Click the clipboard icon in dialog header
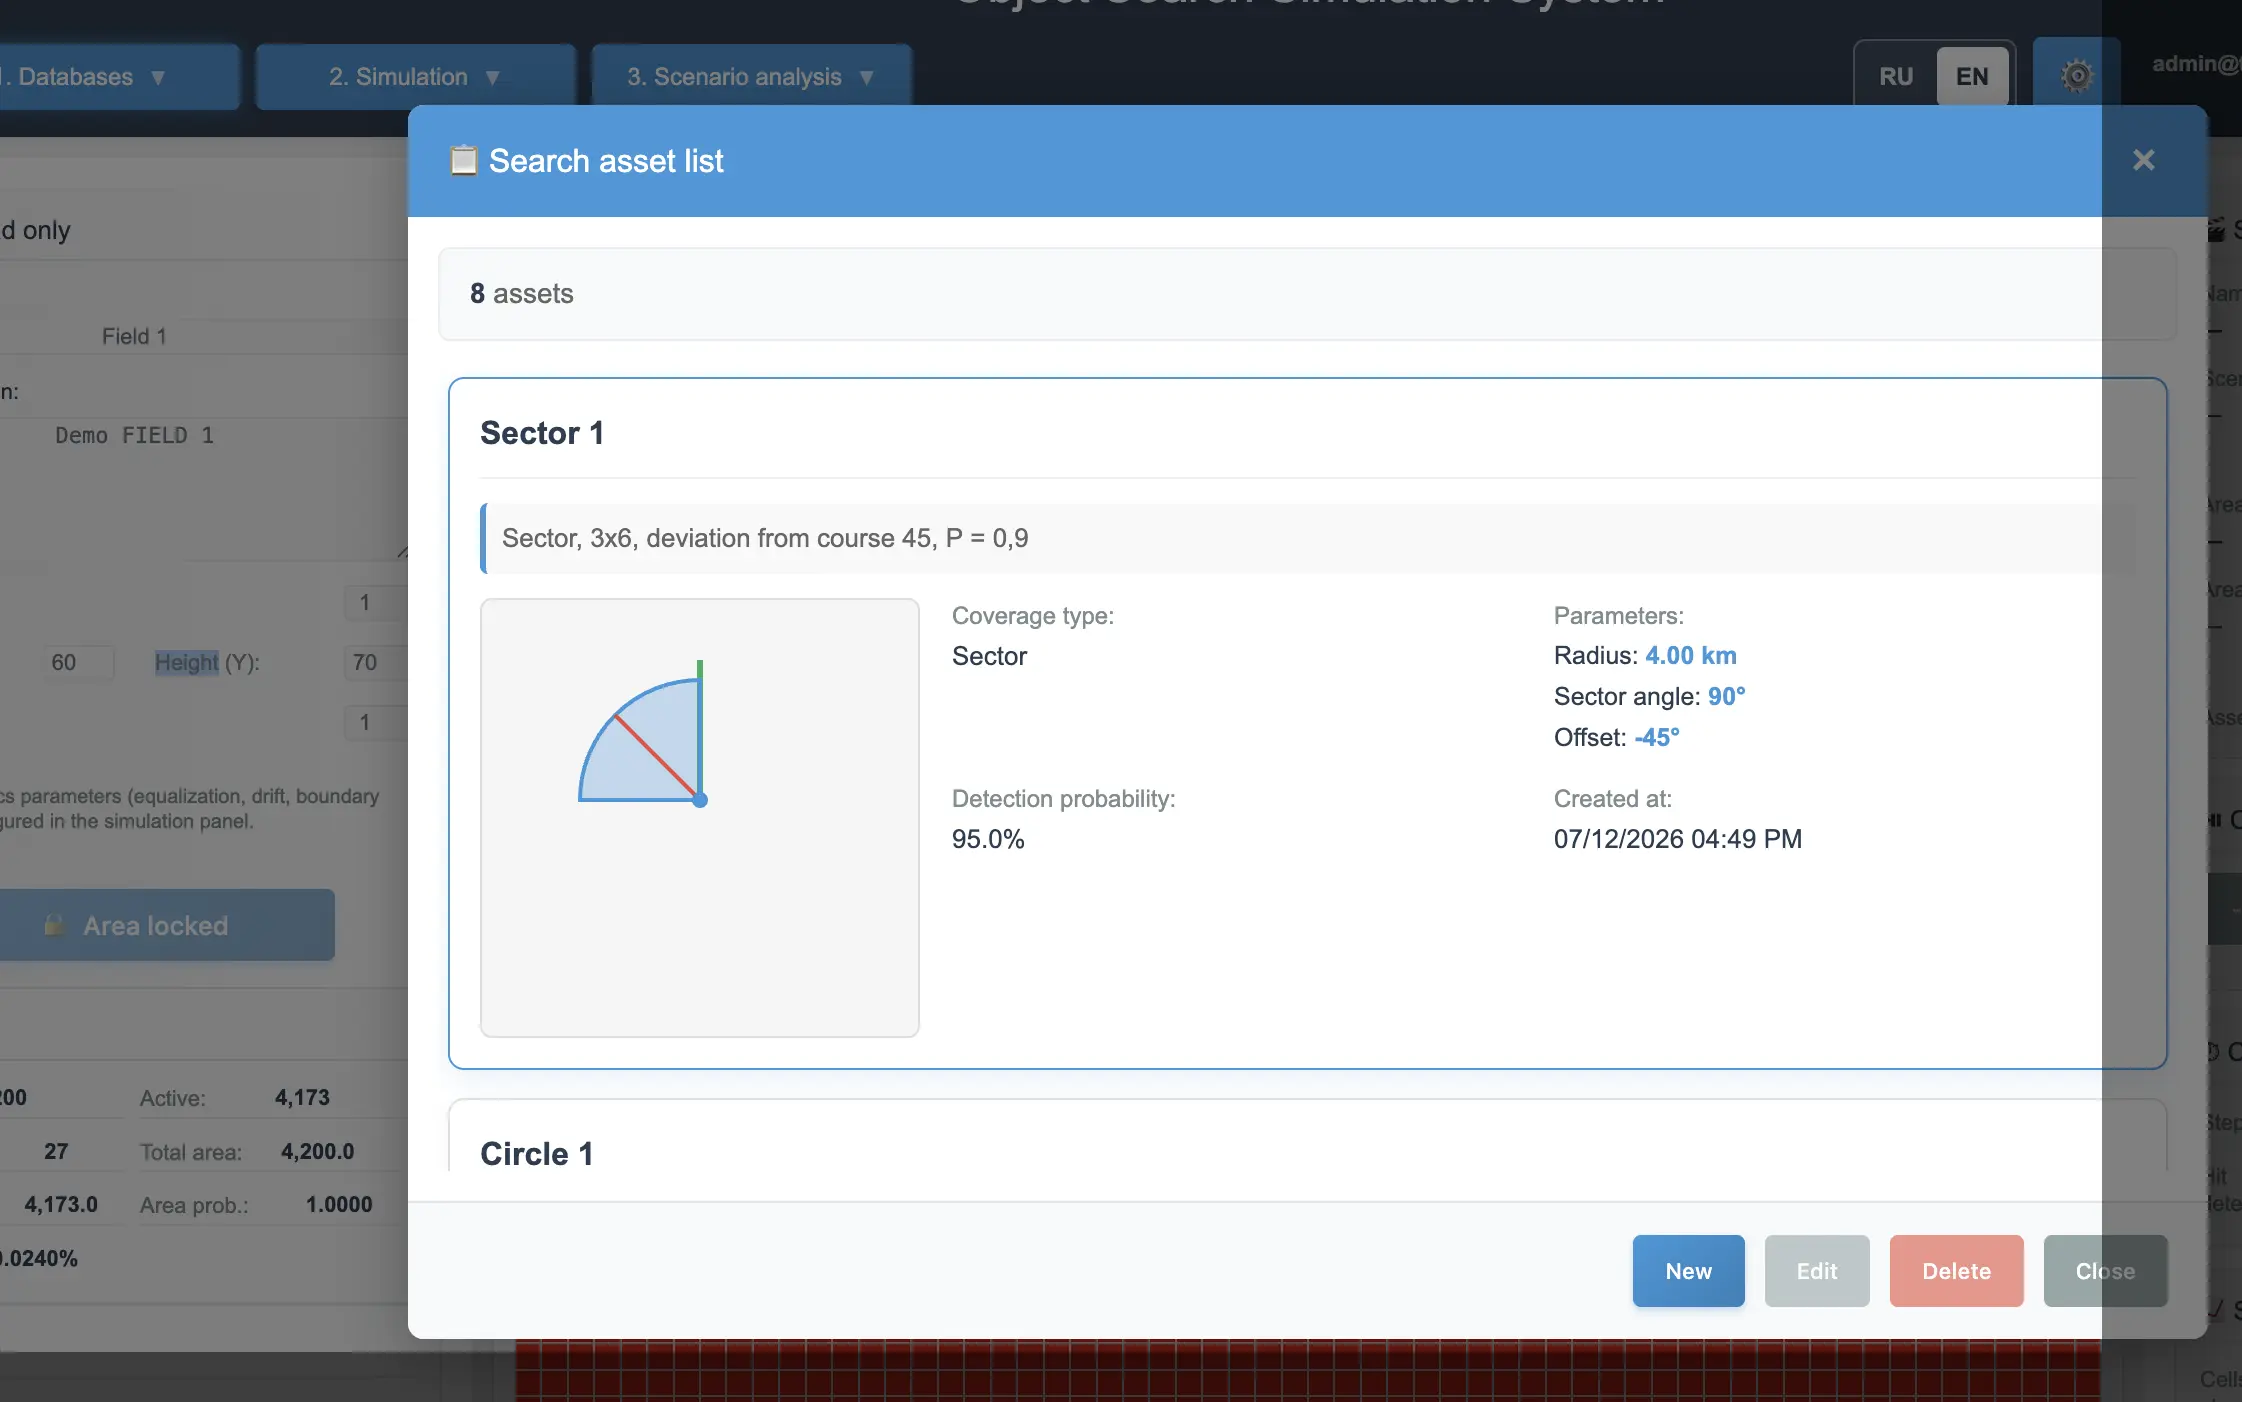 pyautogui.click(x=463, y=160)
